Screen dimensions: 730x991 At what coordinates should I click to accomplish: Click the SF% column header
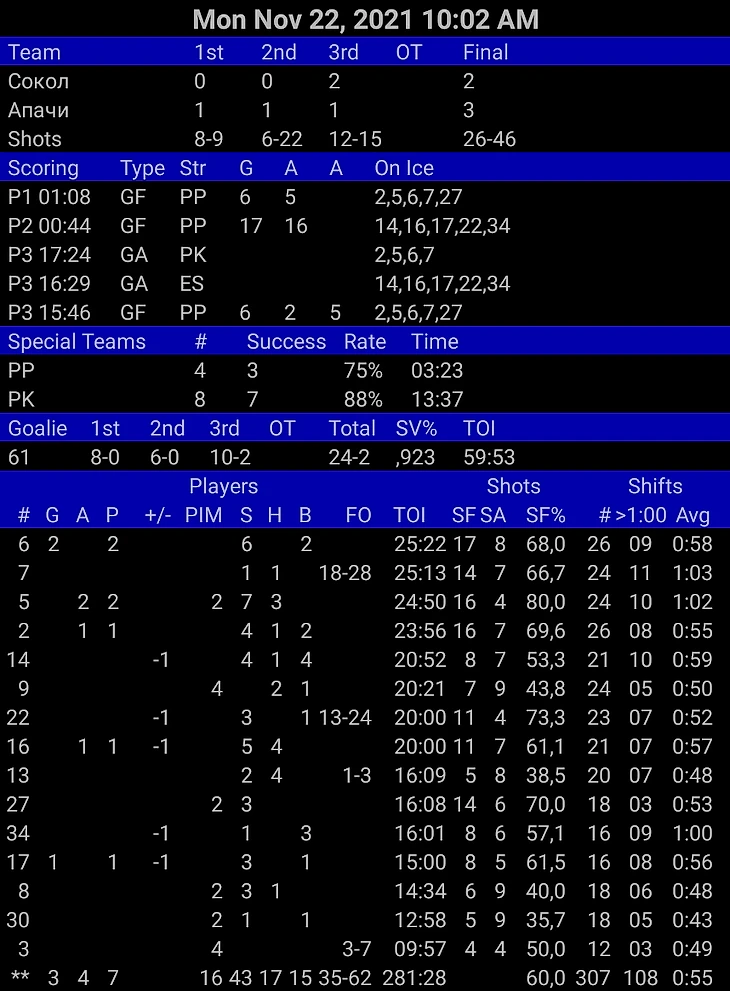click(545, 515)
